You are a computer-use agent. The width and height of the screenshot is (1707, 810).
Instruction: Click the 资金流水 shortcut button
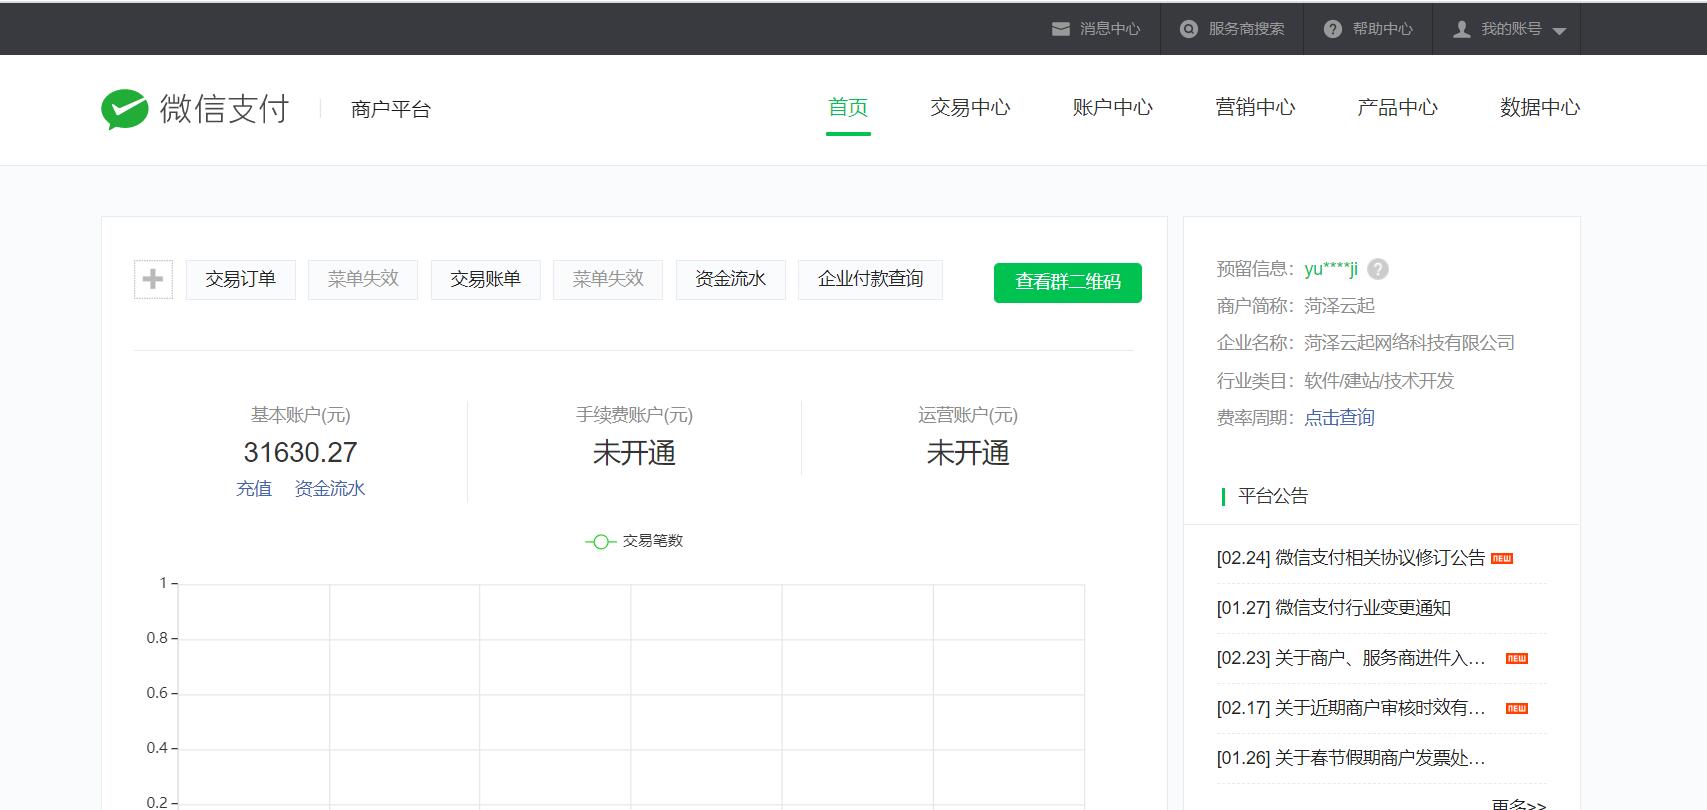point(731,279)
